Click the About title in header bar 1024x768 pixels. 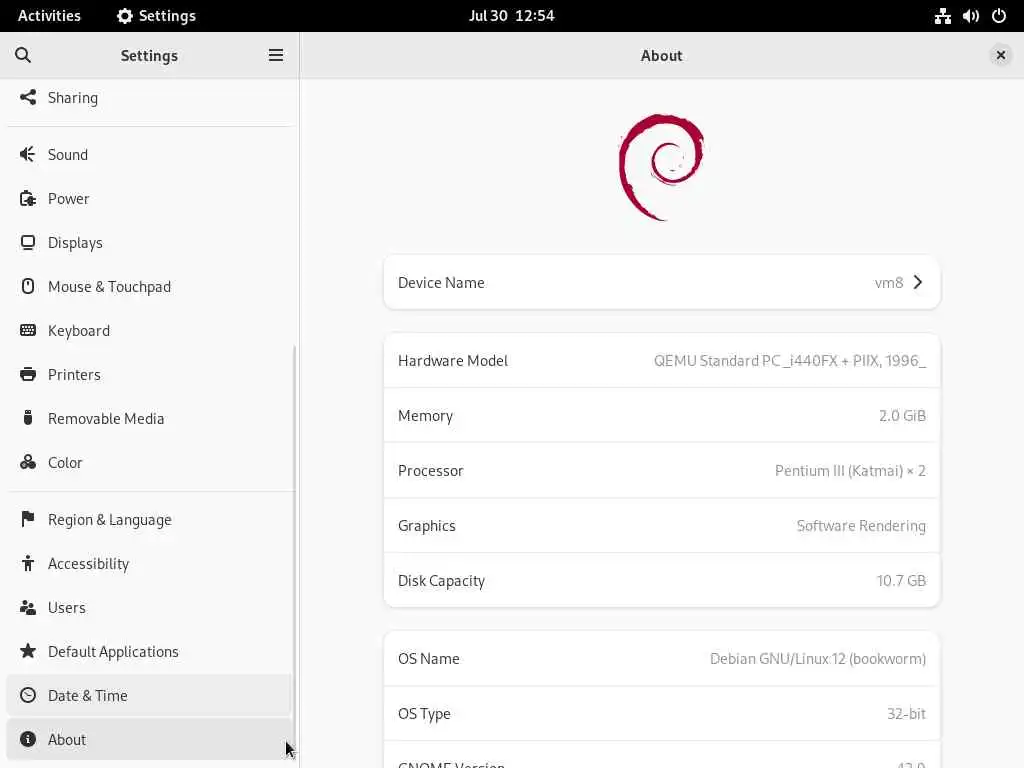(661, 56)
